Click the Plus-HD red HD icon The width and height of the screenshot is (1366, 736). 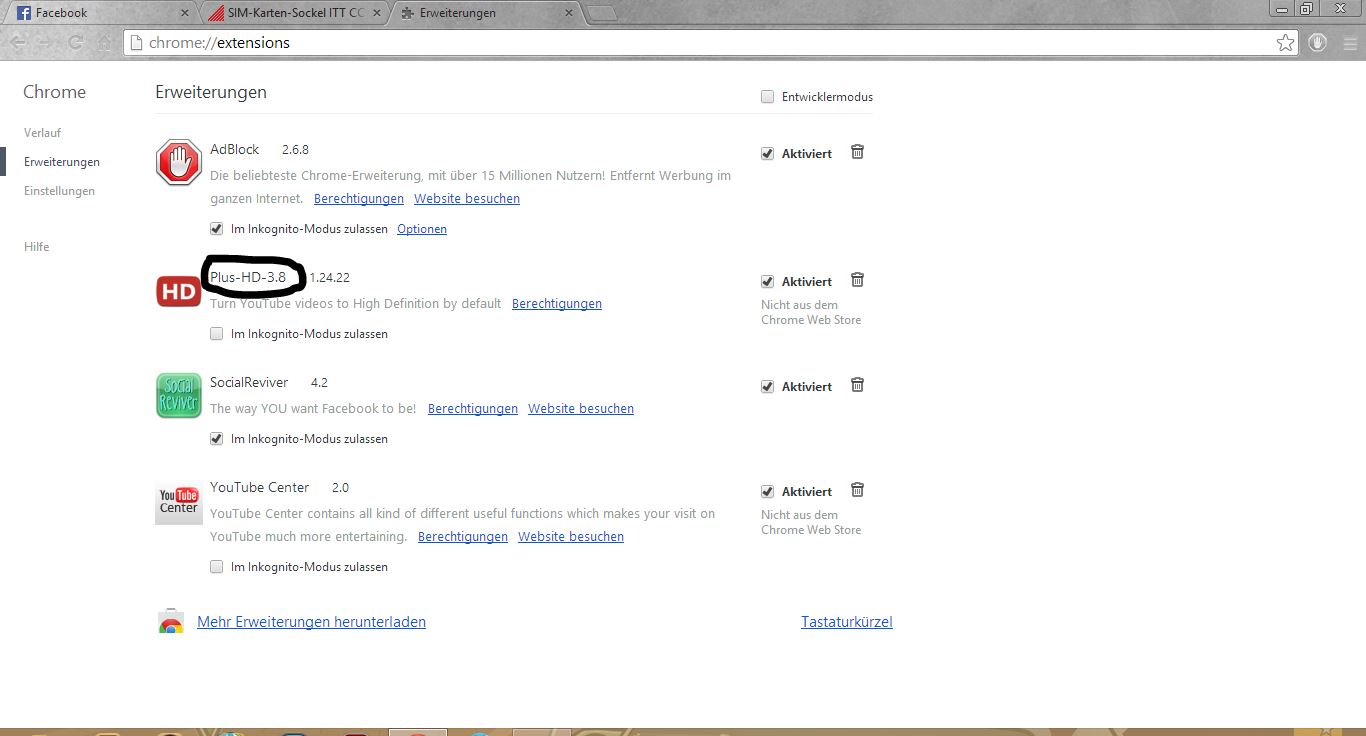click(x=179, y=291)
